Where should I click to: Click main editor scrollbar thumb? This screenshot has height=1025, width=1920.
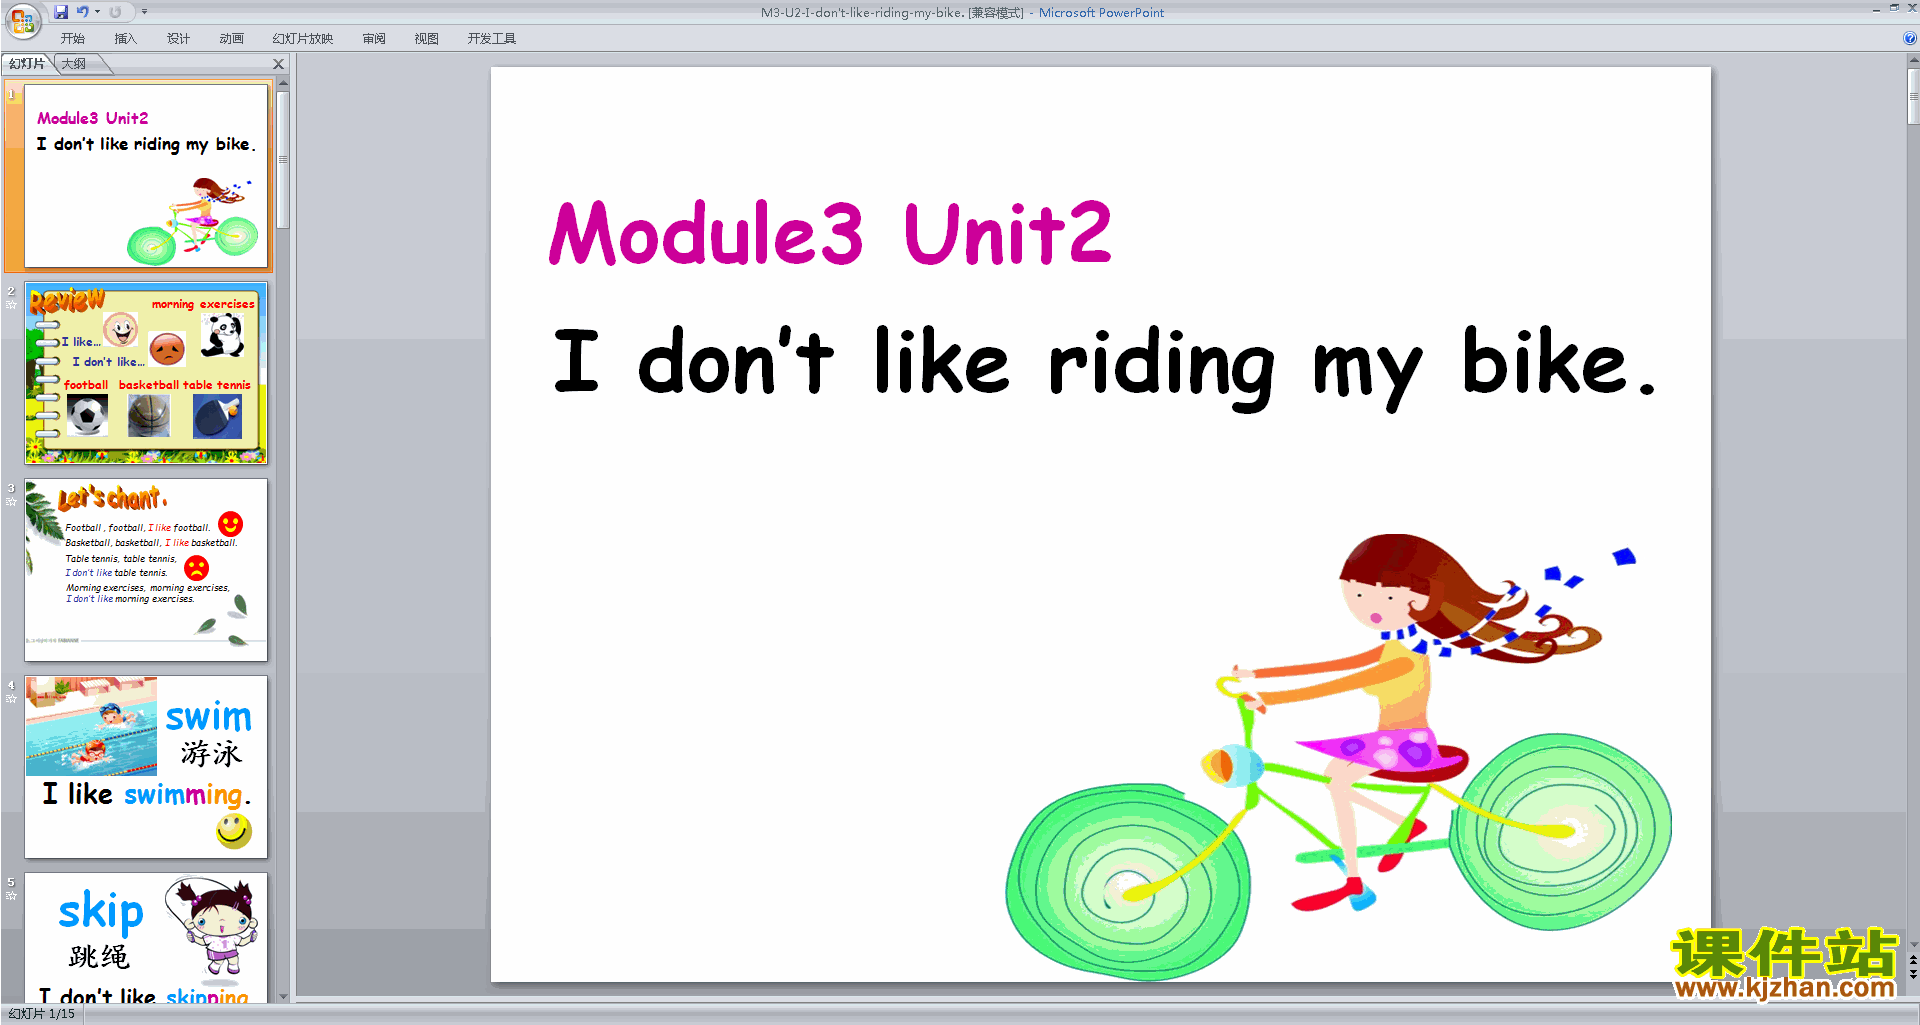pyautogui.click(x=1913, y=96)
